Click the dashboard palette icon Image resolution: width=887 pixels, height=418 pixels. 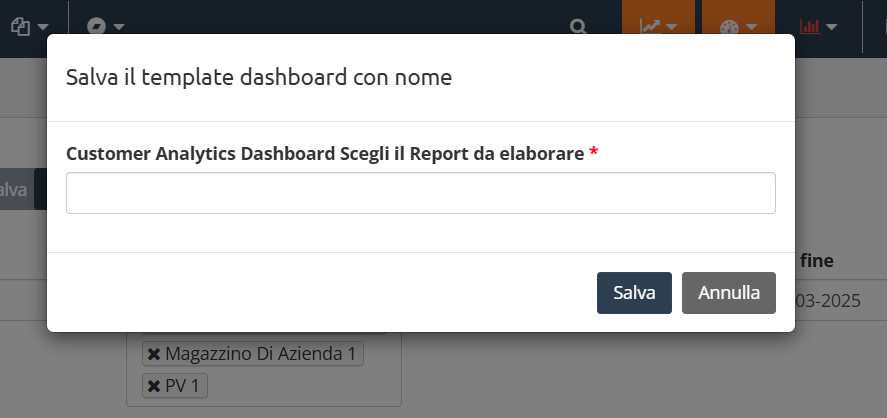pos(728,27)
